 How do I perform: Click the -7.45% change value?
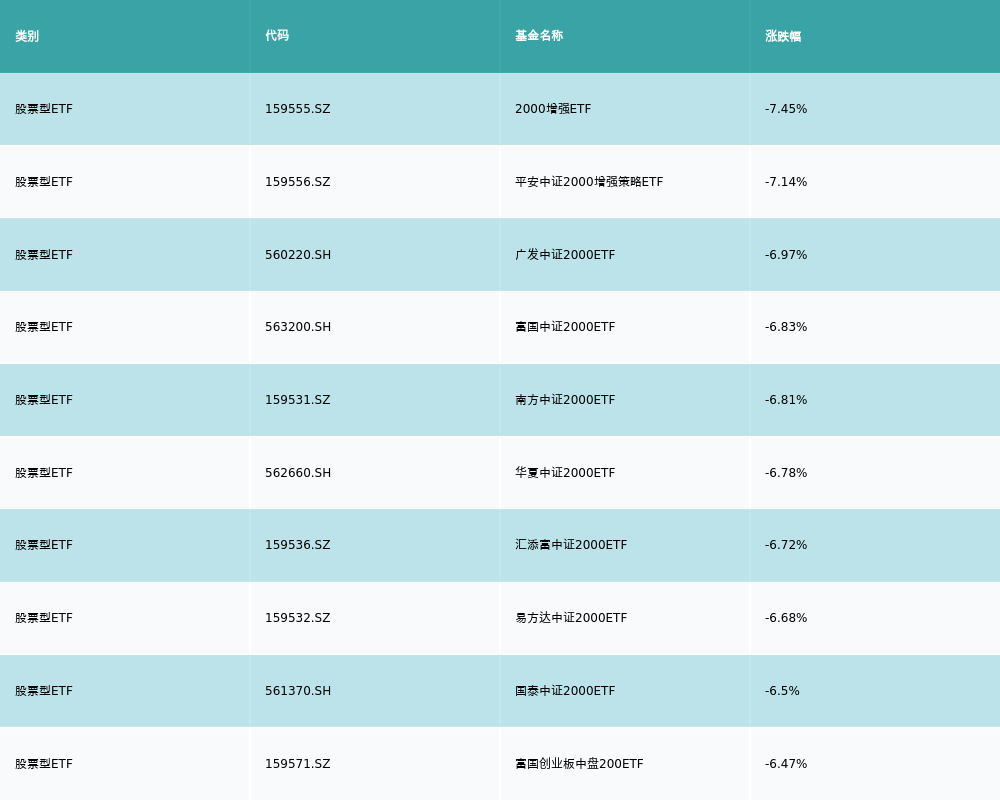(x=786, y=109)
